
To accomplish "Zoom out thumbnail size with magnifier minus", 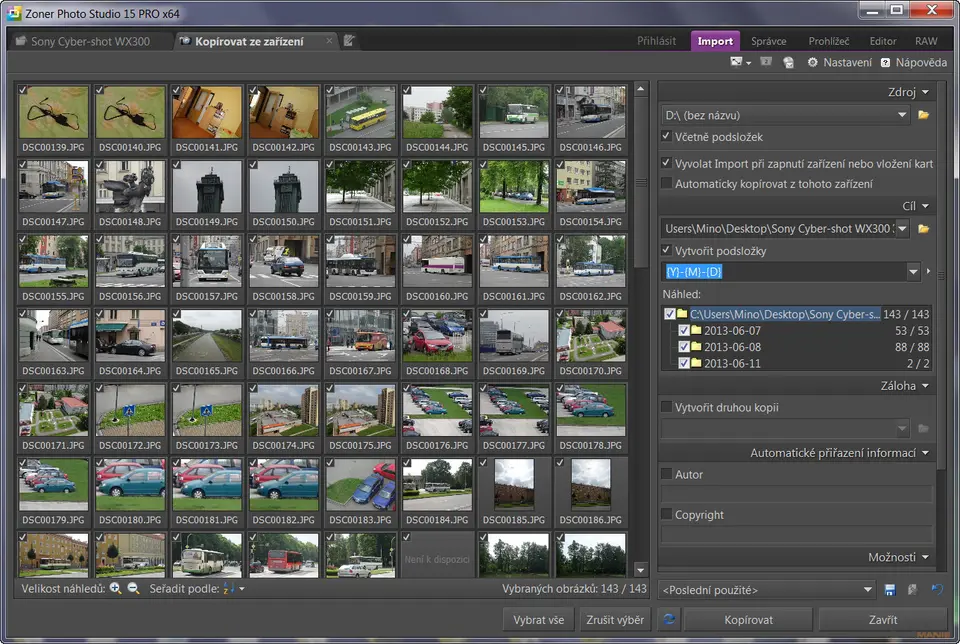I will (133, 589).
